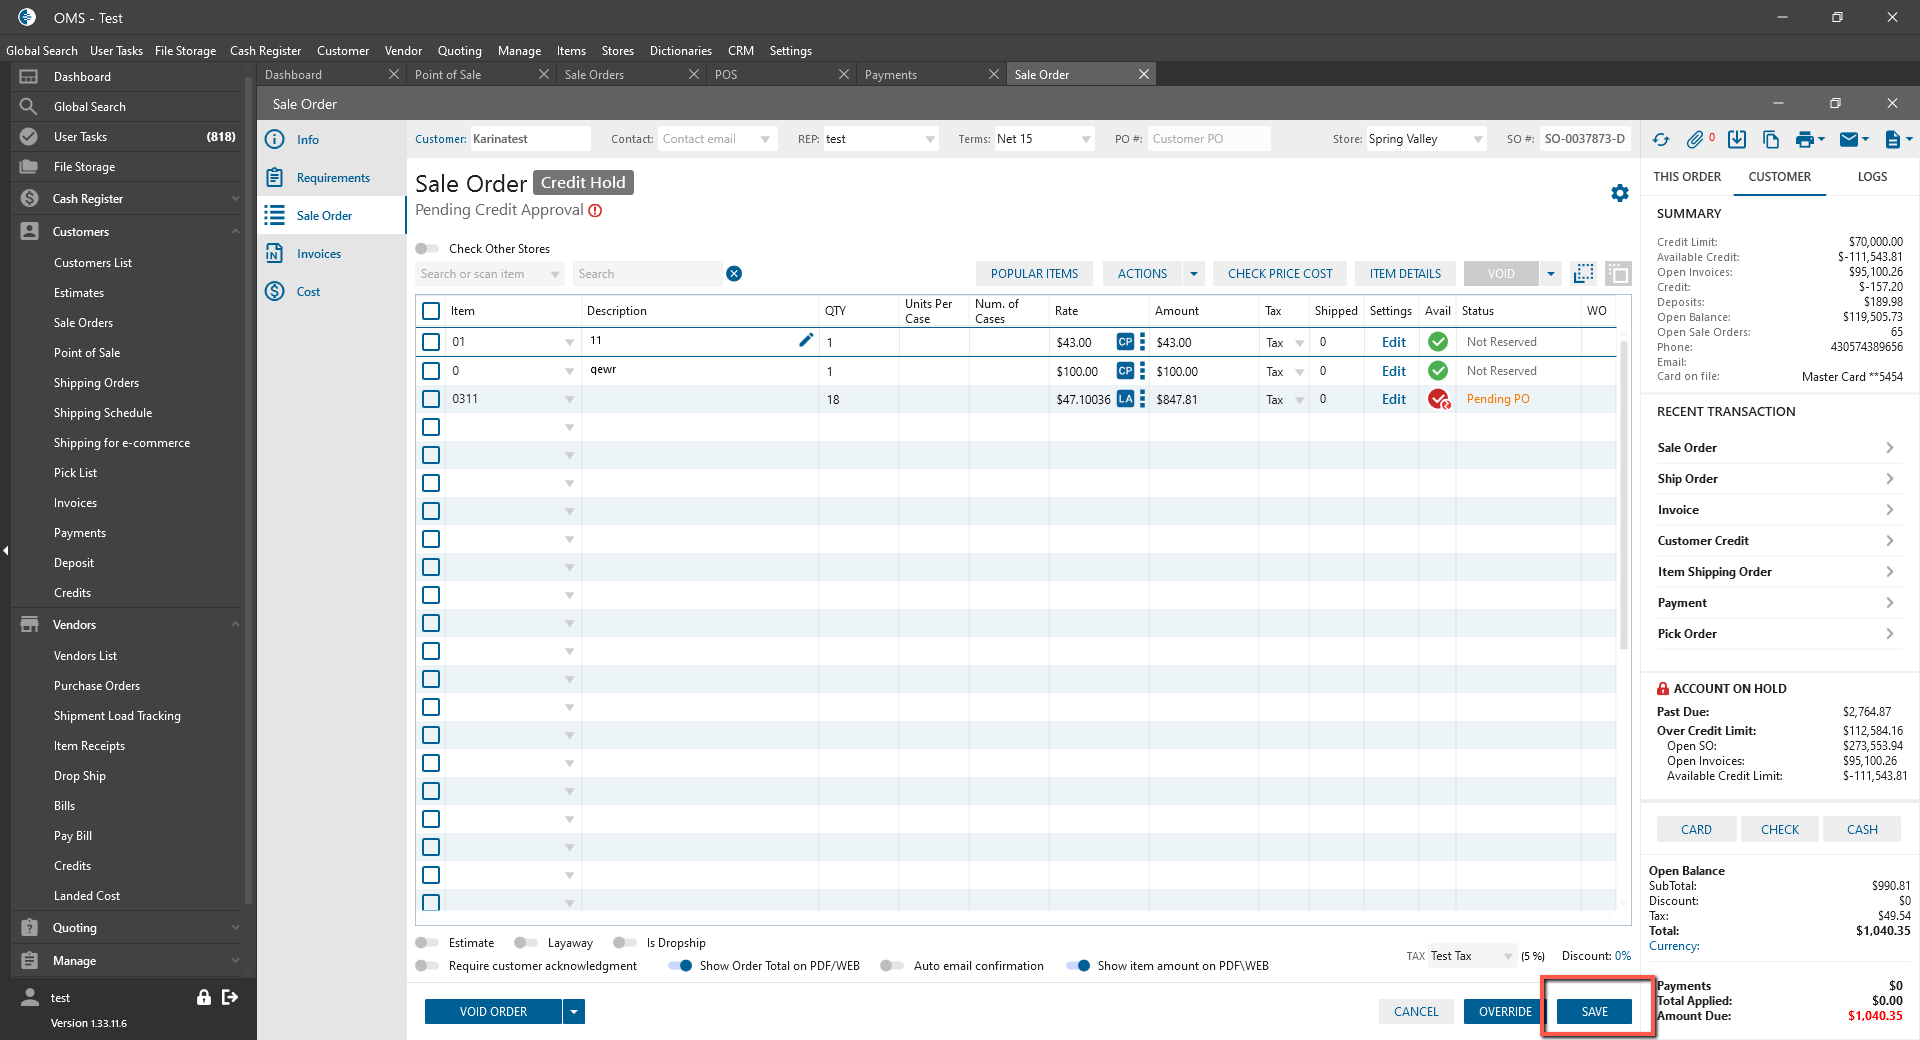
Task: Open the ACTIONS dropdown arrow
Action: tap(1193, 274)
